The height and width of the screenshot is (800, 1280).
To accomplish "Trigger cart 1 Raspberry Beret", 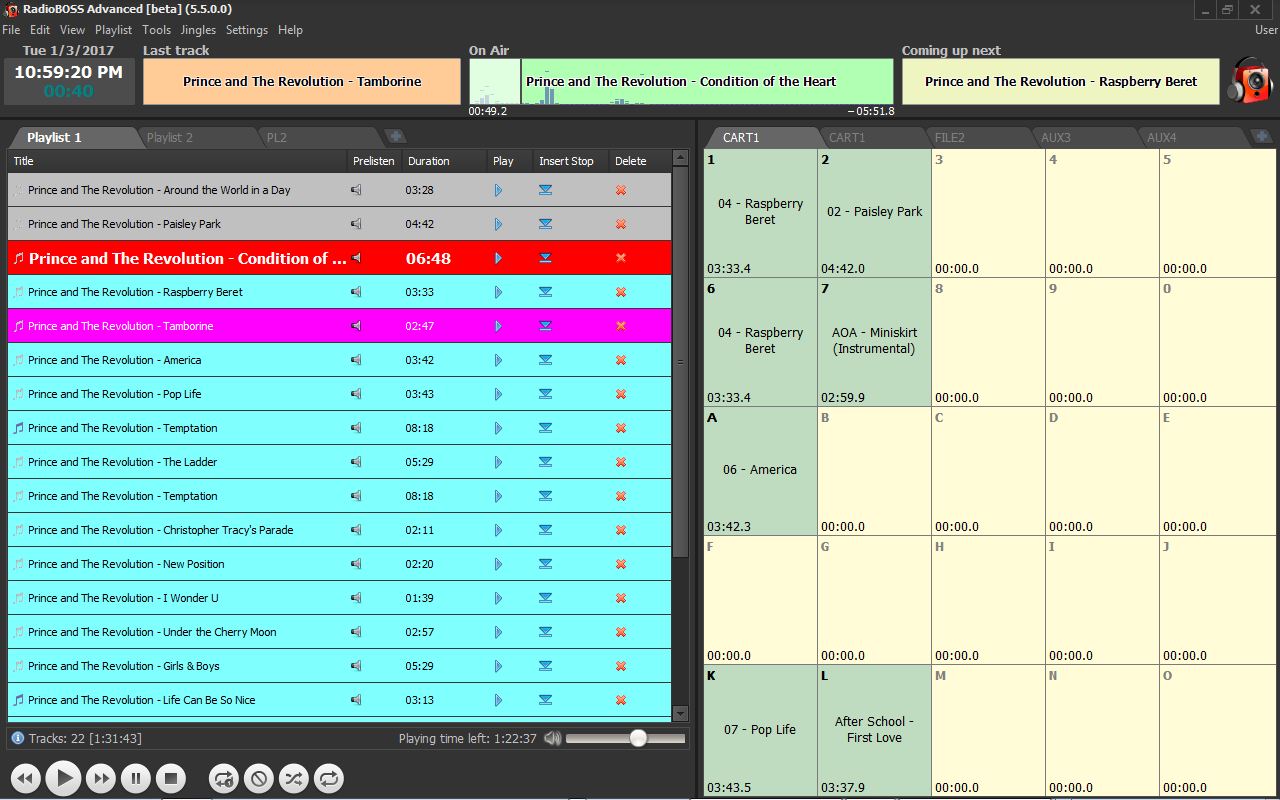I will point(760,213).
